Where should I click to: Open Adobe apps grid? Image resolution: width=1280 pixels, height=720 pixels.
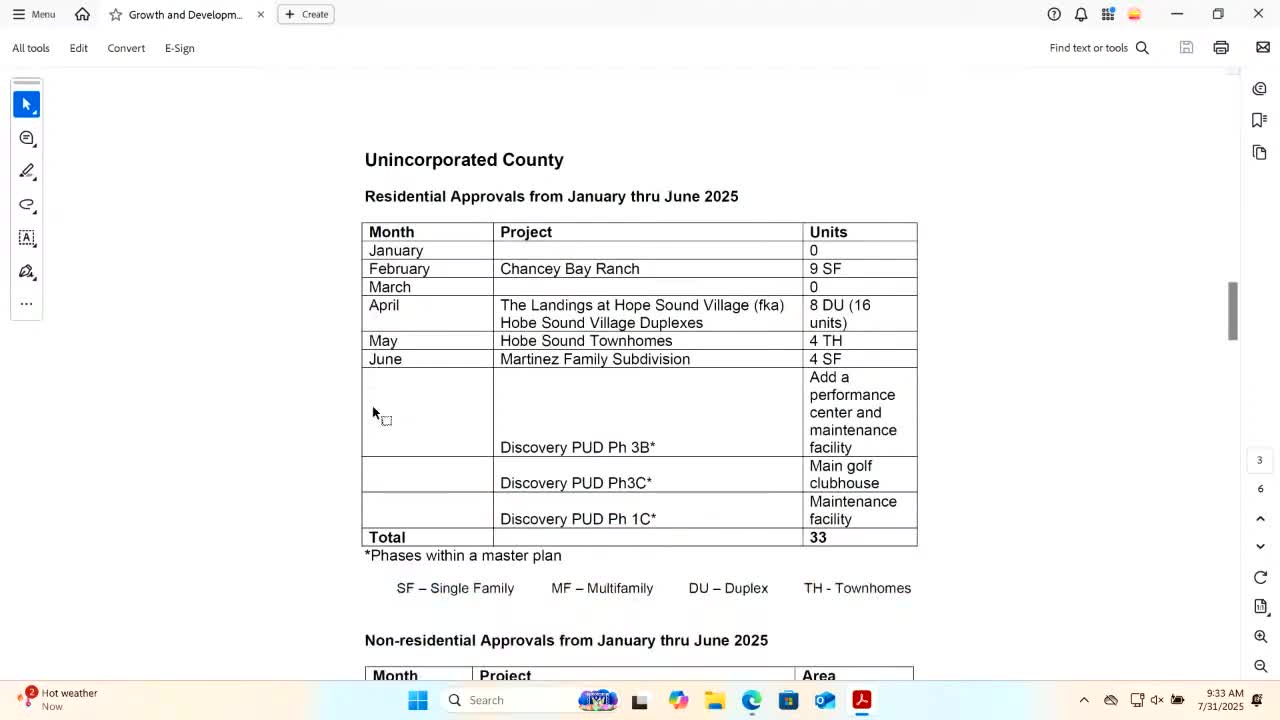[x=1108, y=14]
